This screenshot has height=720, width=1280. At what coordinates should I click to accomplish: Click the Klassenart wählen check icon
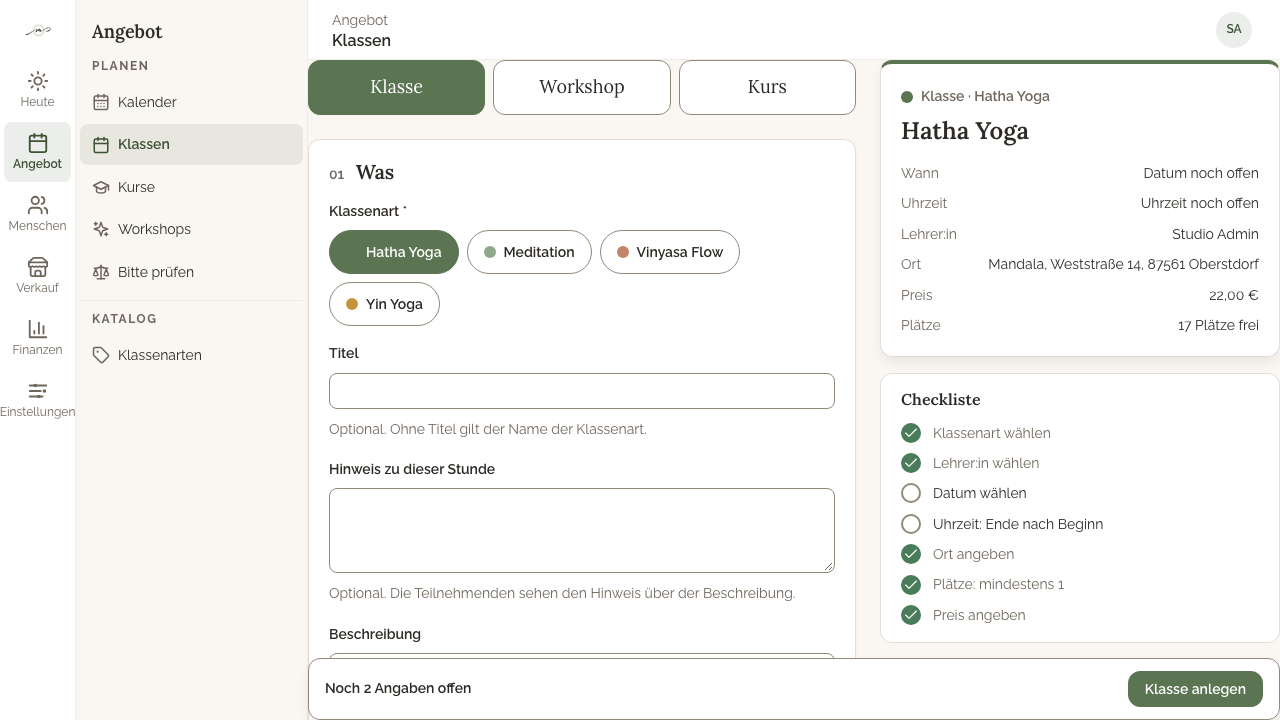(911, 433)
